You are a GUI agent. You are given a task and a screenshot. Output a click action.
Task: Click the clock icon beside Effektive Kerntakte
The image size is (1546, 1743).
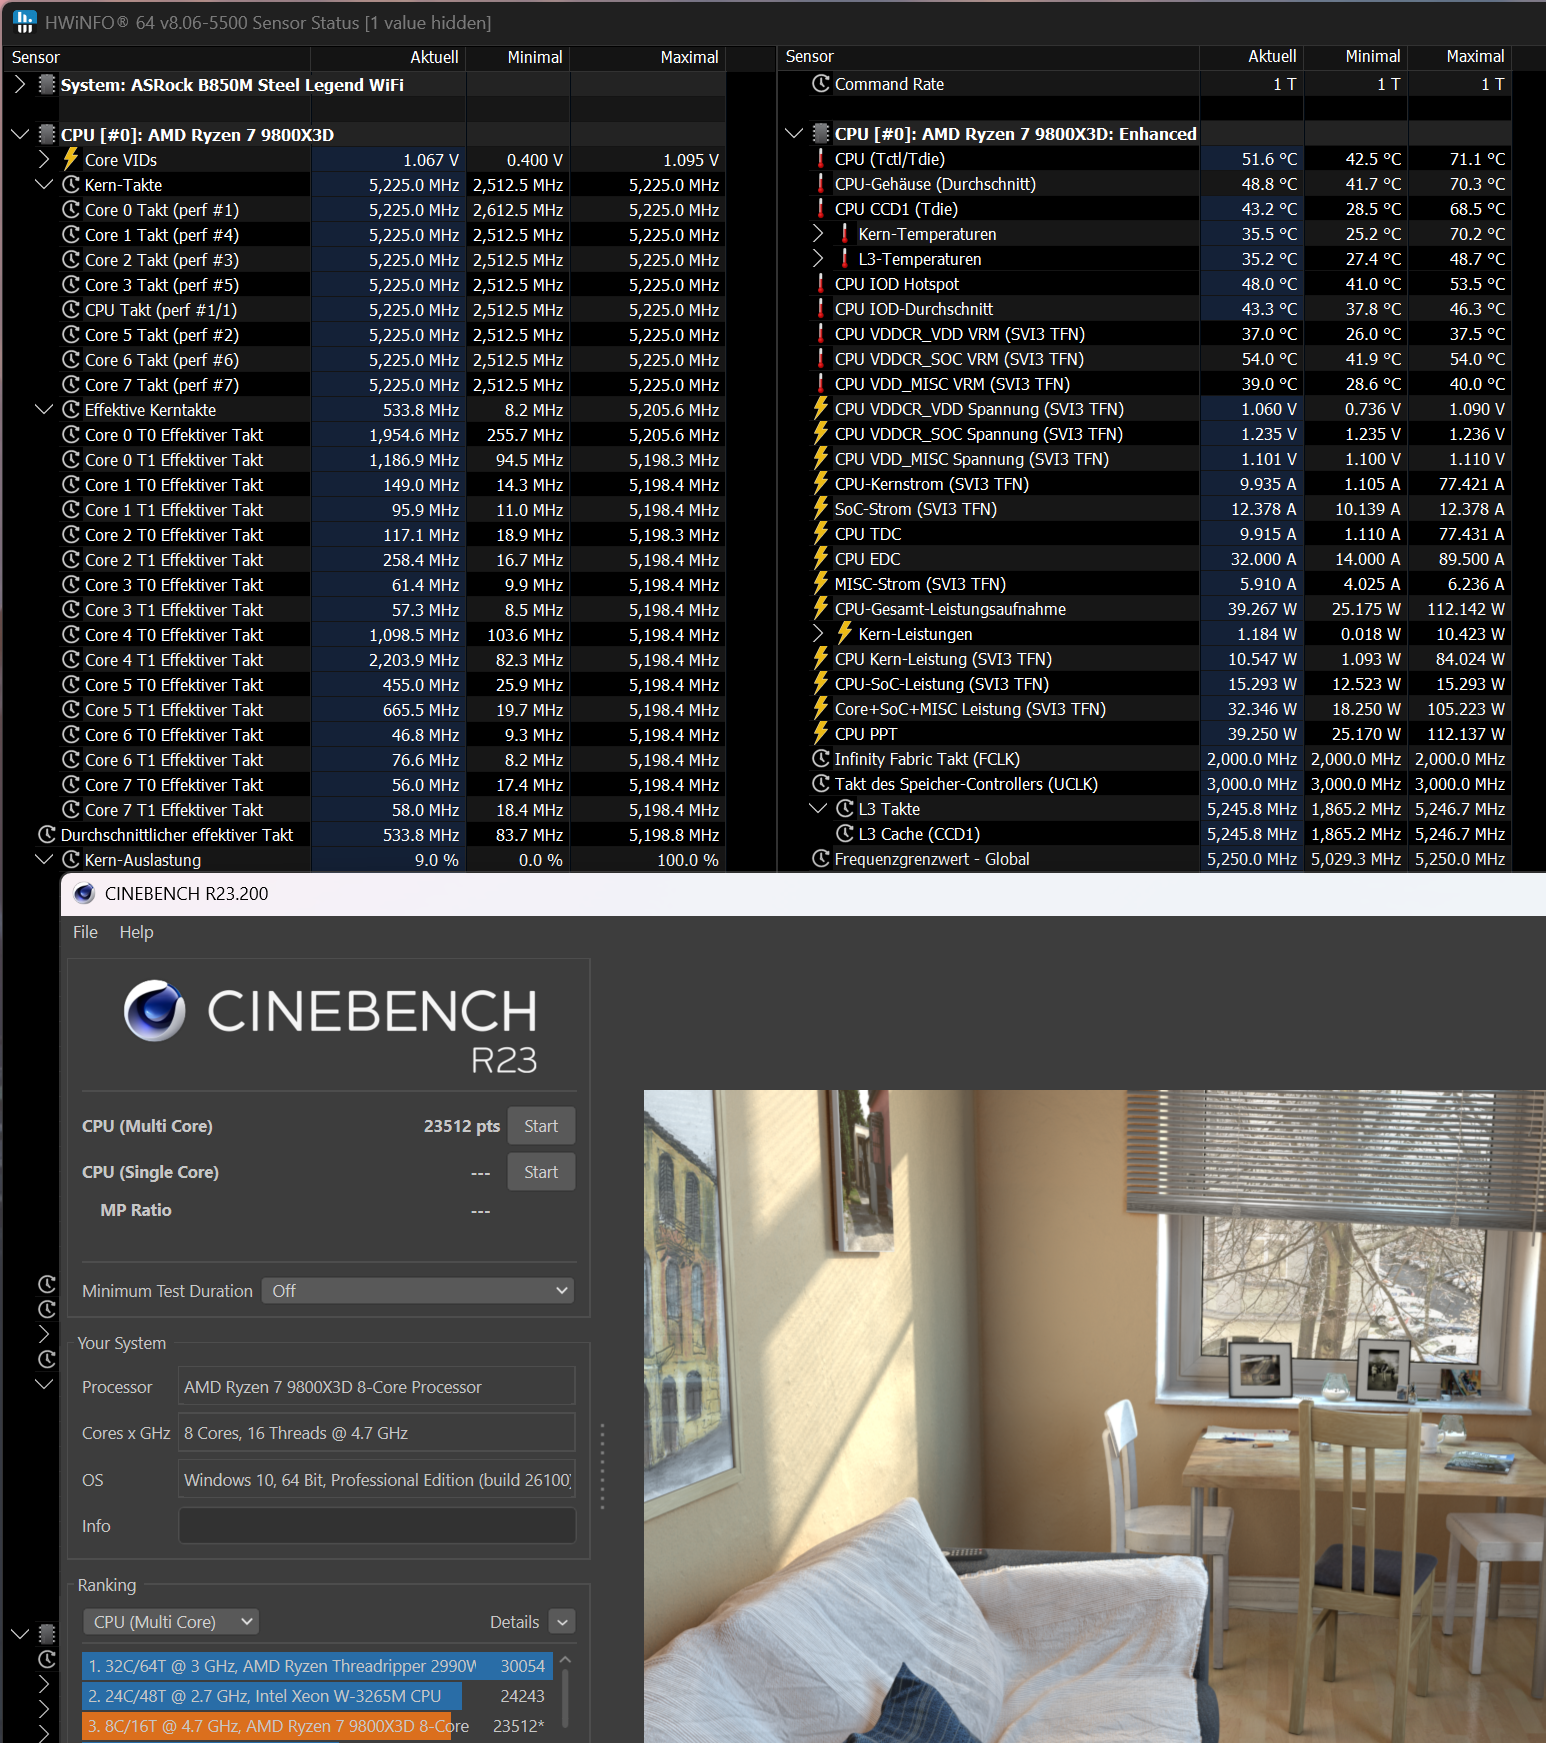click(71, 409)
